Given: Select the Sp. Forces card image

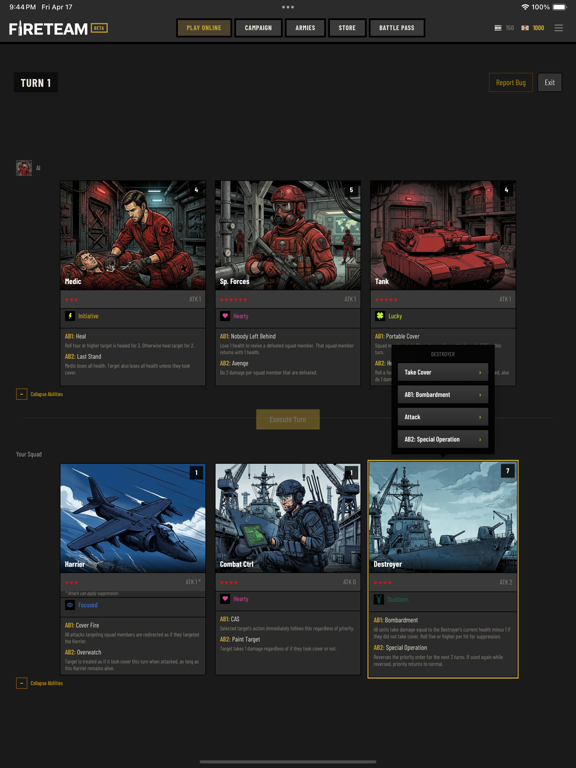Looking at the screenshot, I should click(x=288, y=235).
